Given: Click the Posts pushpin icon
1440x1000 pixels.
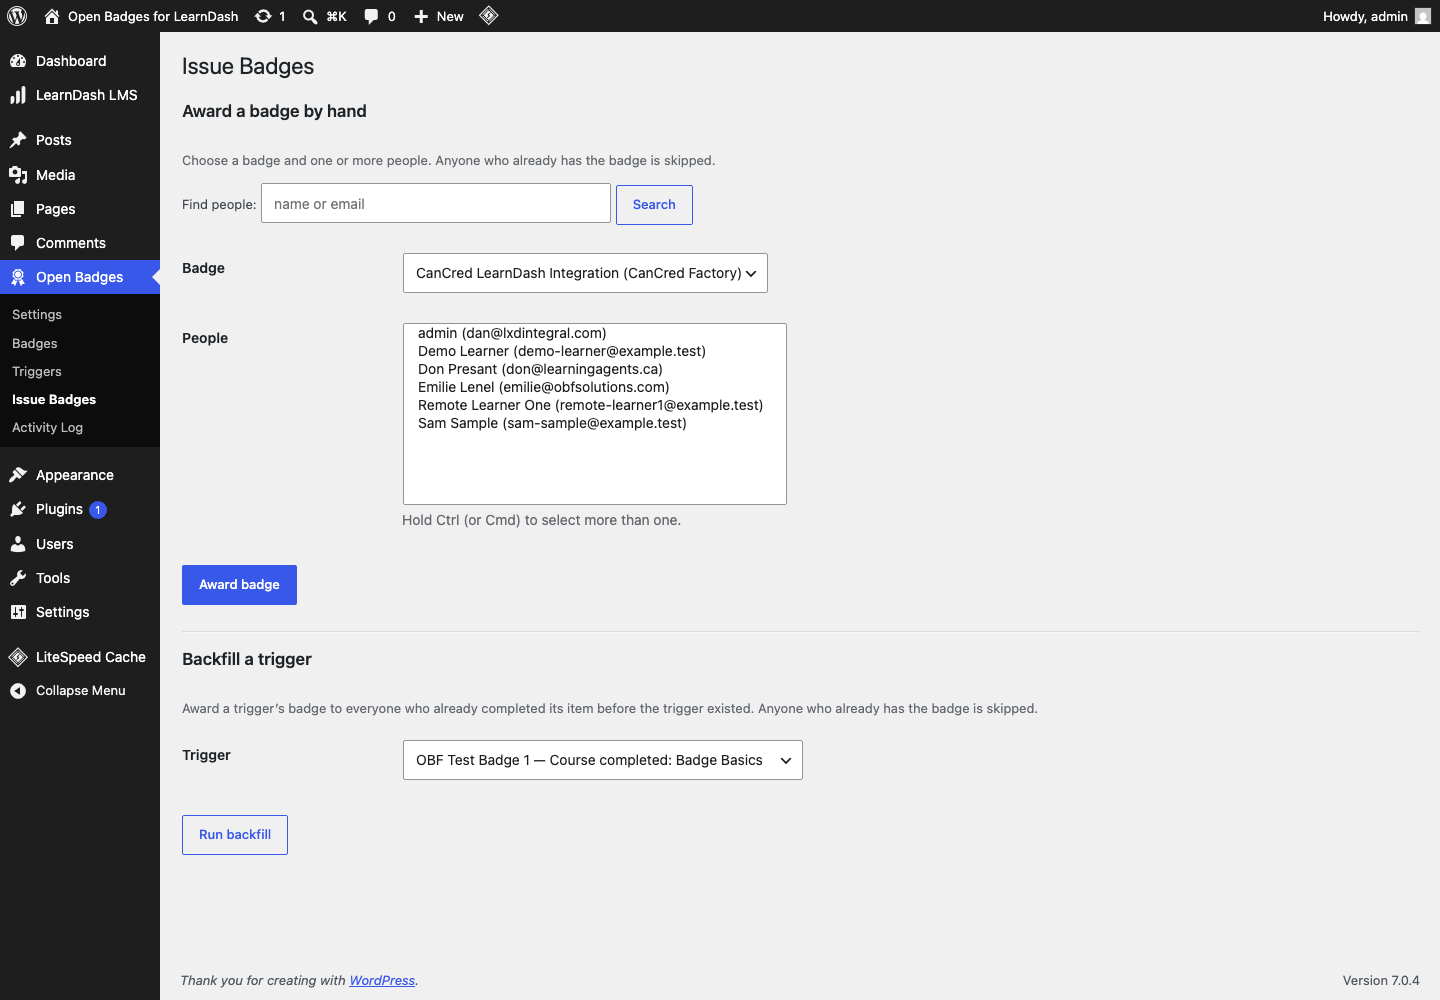Looking at the screenshot, I should [x=18, y=140].
